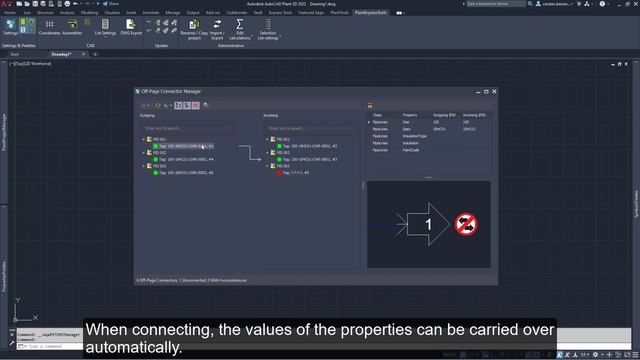Switch to the Start document tab

click(x=15, y=54)
